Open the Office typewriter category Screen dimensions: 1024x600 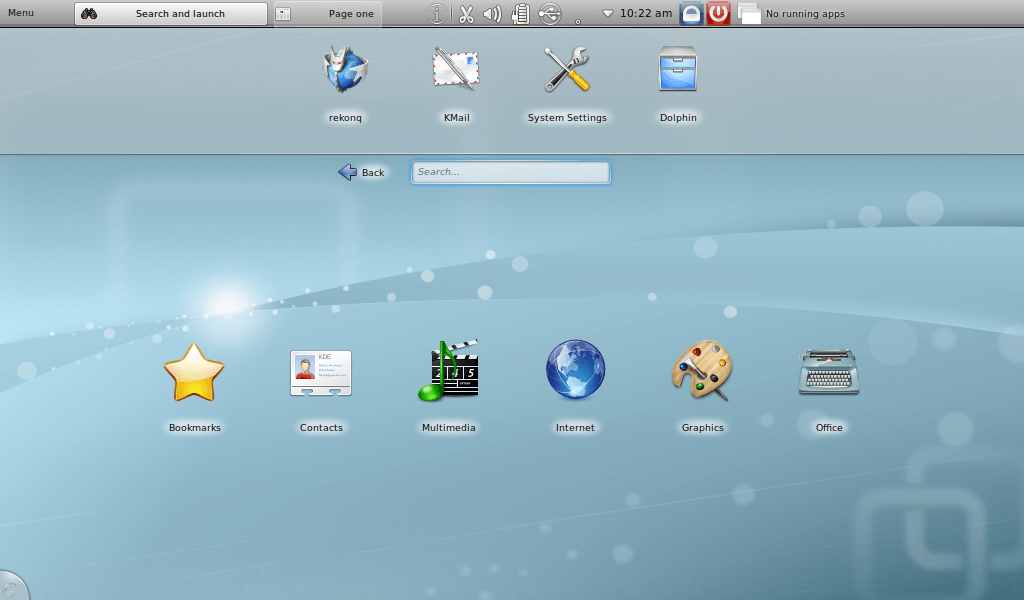coord(829,372)
